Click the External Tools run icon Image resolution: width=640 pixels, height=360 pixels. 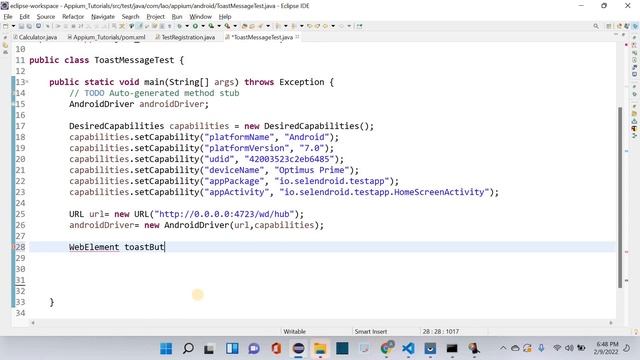pos(227,26)
